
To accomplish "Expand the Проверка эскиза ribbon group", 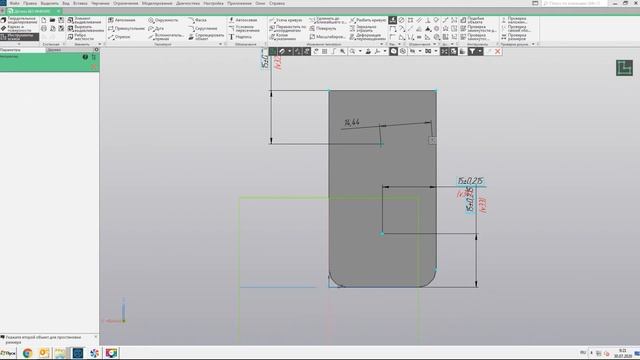I will (x=533, y=44).
